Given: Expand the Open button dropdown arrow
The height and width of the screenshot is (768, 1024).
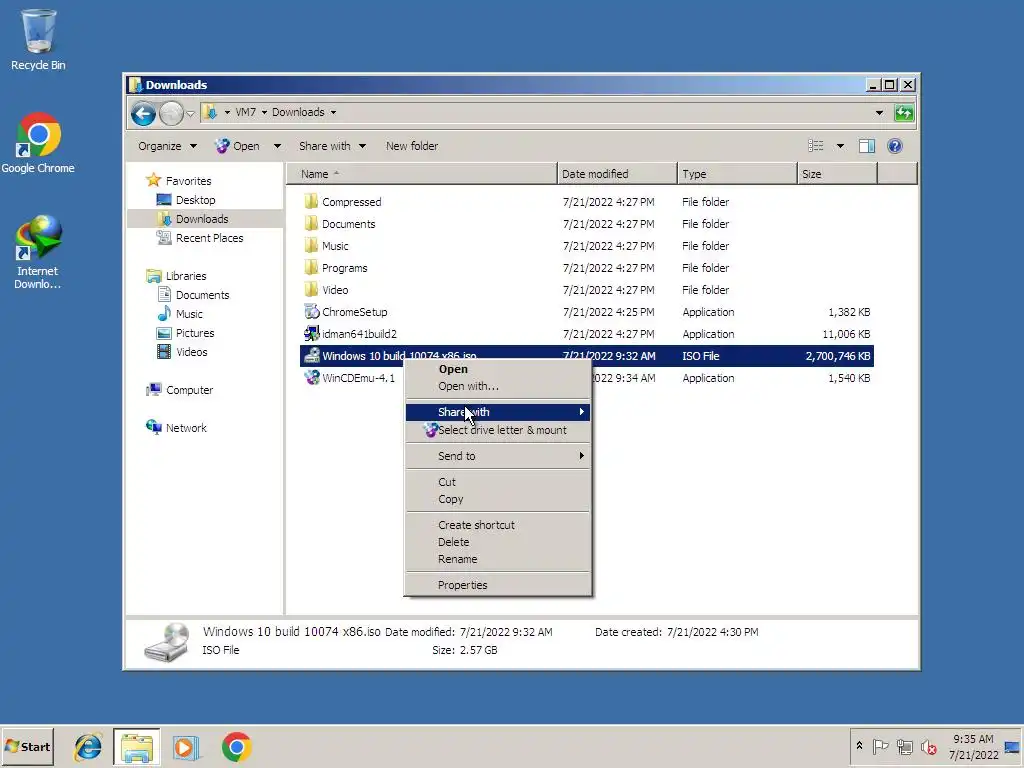Looking at the screenshot, I should [x=277, y=146].
